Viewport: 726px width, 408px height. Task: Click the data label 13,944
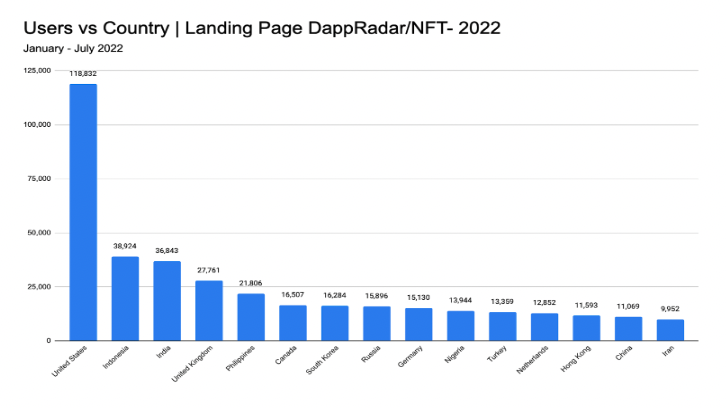[x=460, y=300]
